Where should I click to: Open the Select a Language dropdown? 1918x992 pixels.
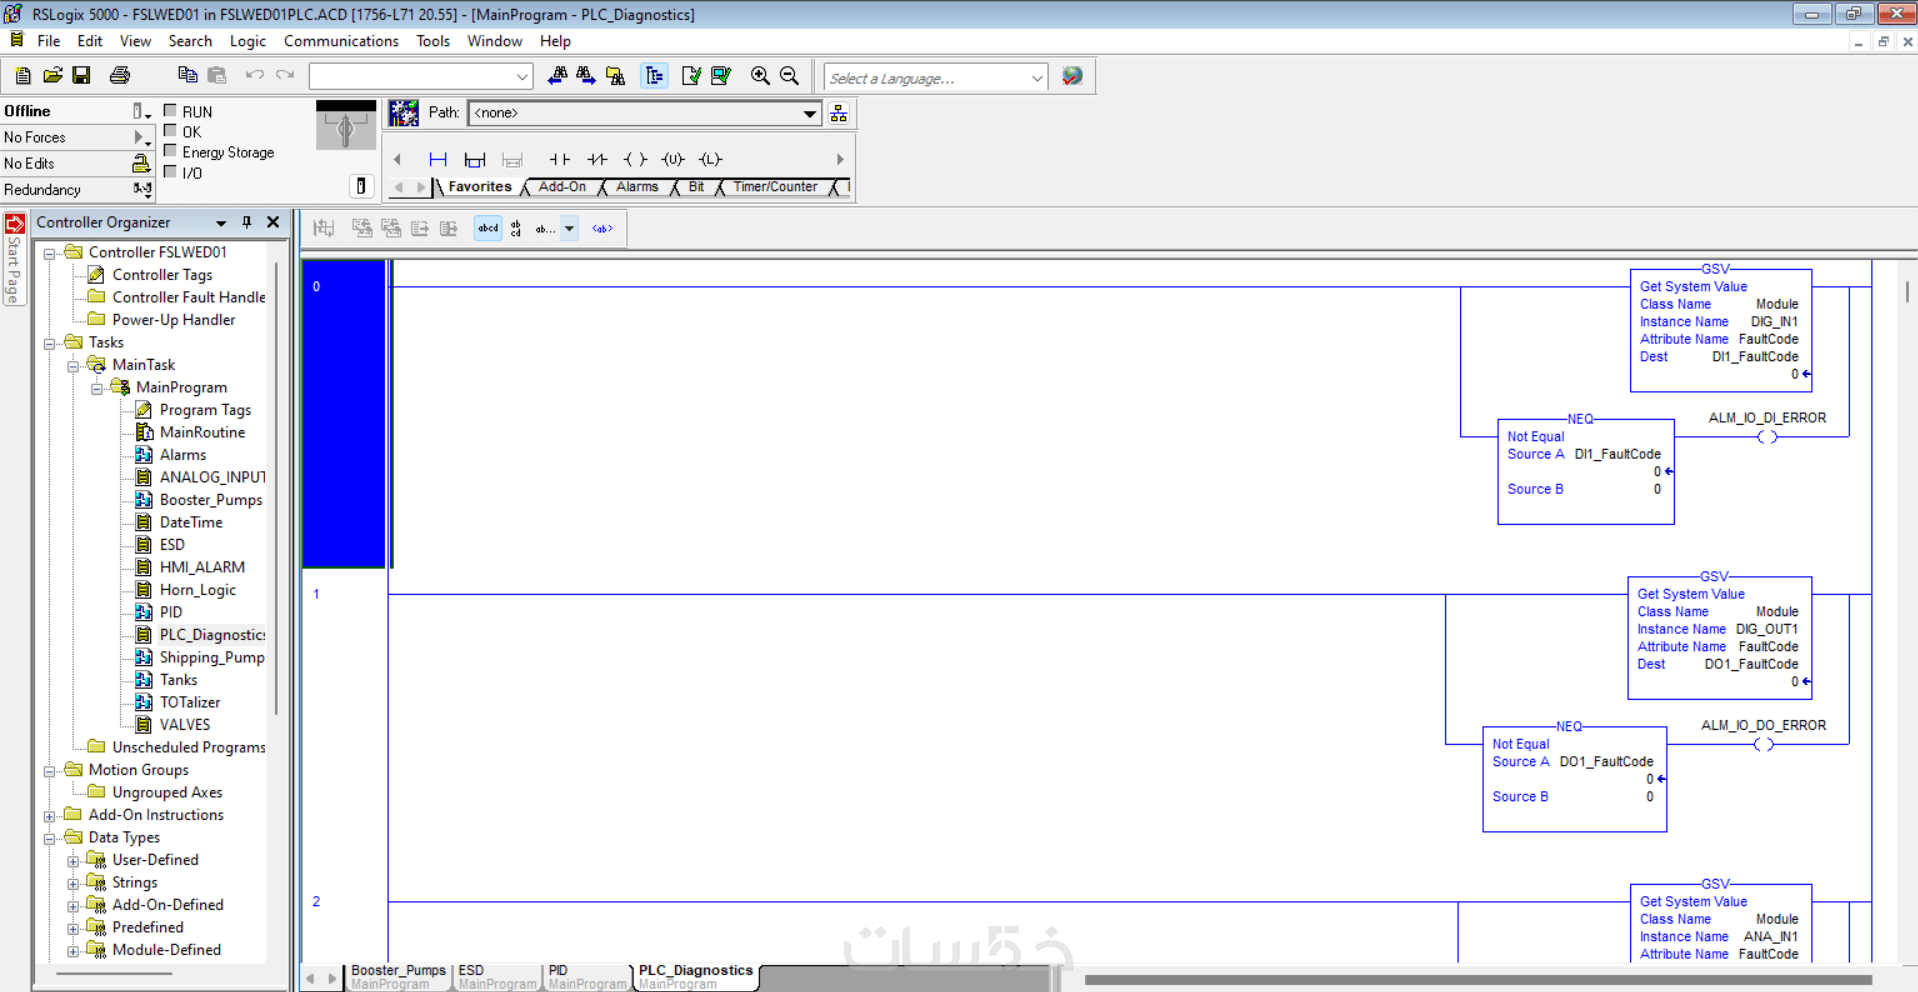coord(1036,78)
